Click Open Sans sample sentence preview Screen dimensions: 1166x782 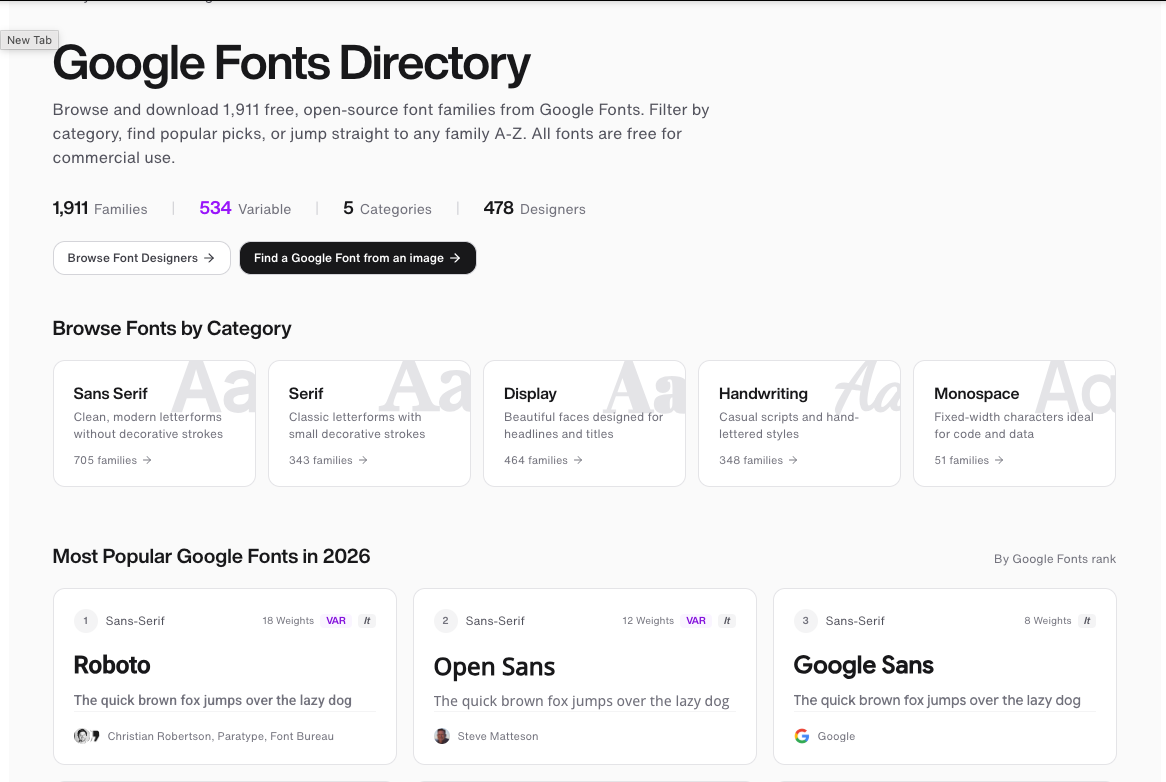point(582,701)
